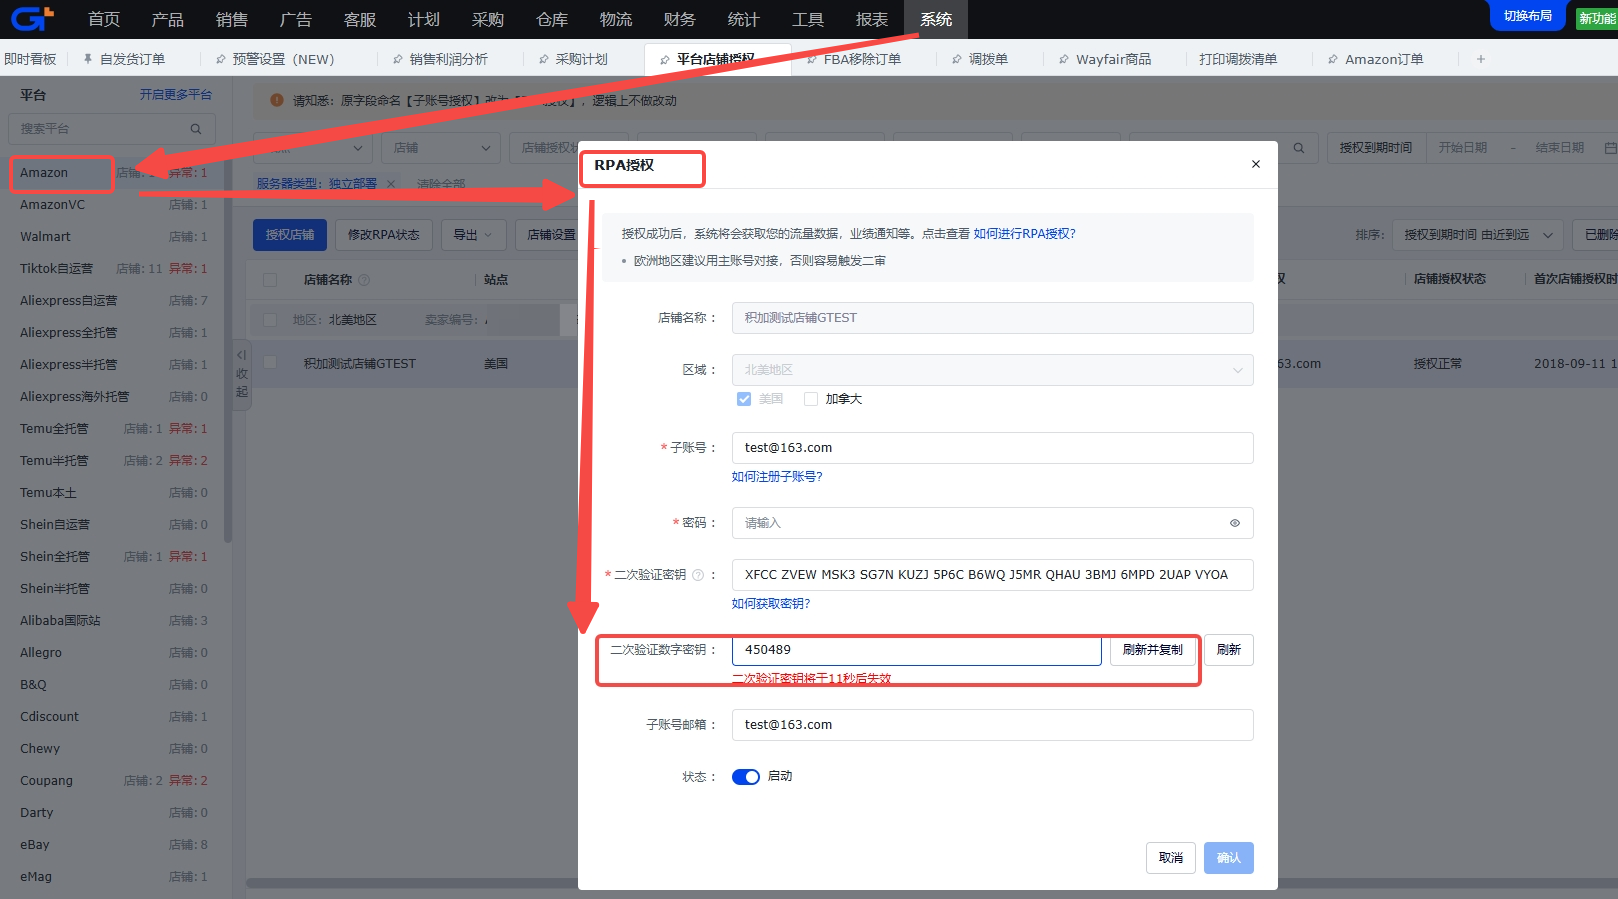Open the 店铺 filter dropdown
Screen dimensions: 1618x899
tap(440, 148)
